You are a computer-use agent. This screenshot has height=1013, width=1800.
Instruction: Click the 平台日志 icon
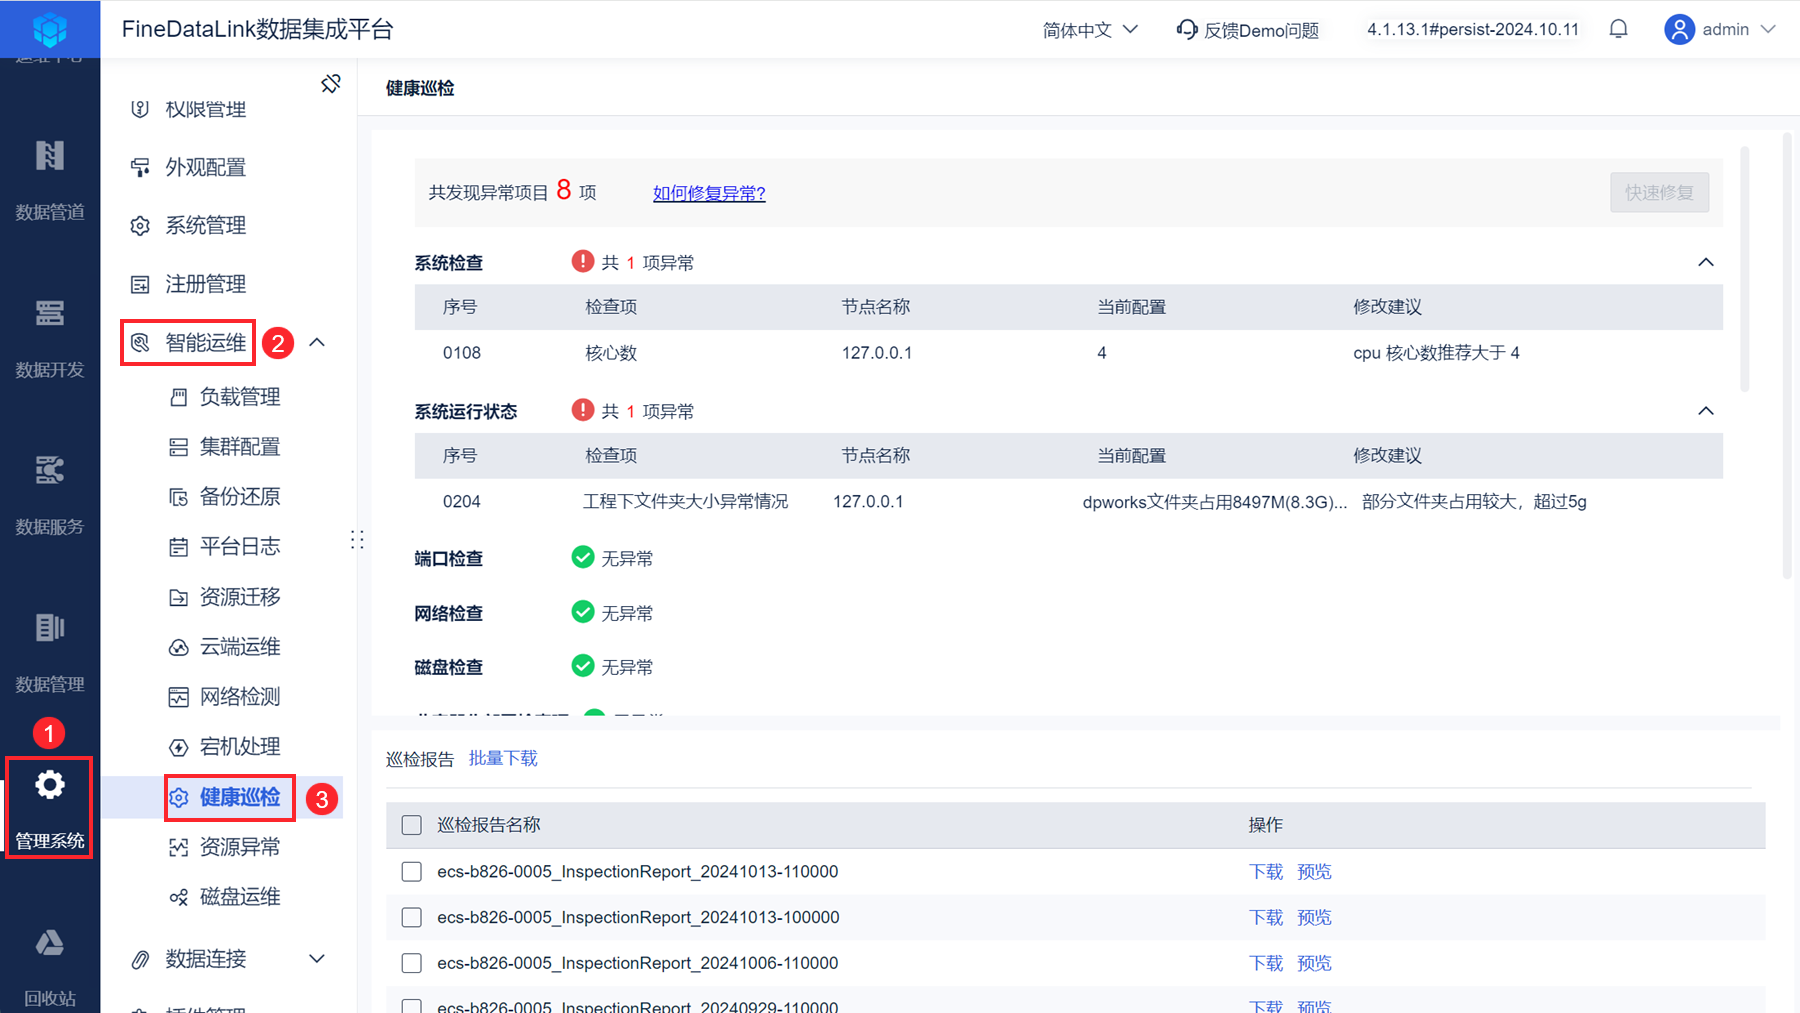click(179, 547)
